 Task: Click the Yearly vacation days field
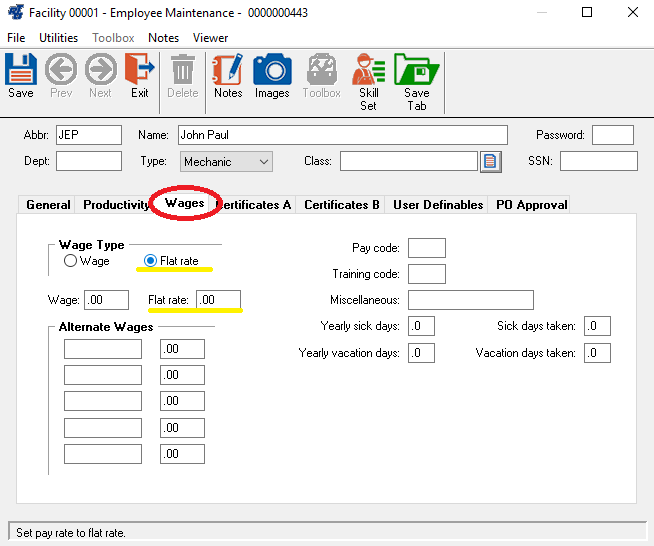tap(421, 353)
